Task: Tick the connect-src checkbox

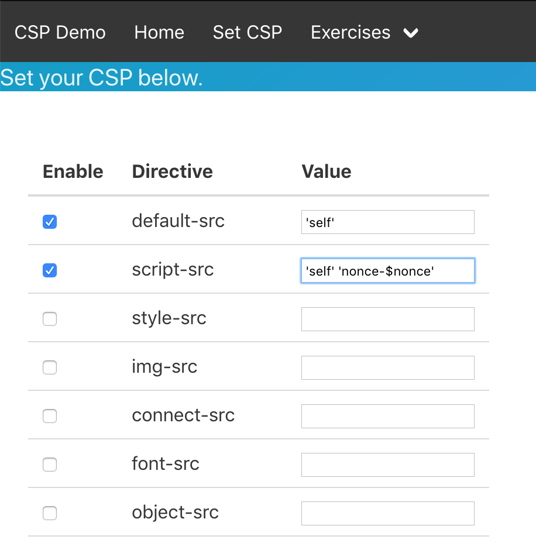Action: click(50, 416)
